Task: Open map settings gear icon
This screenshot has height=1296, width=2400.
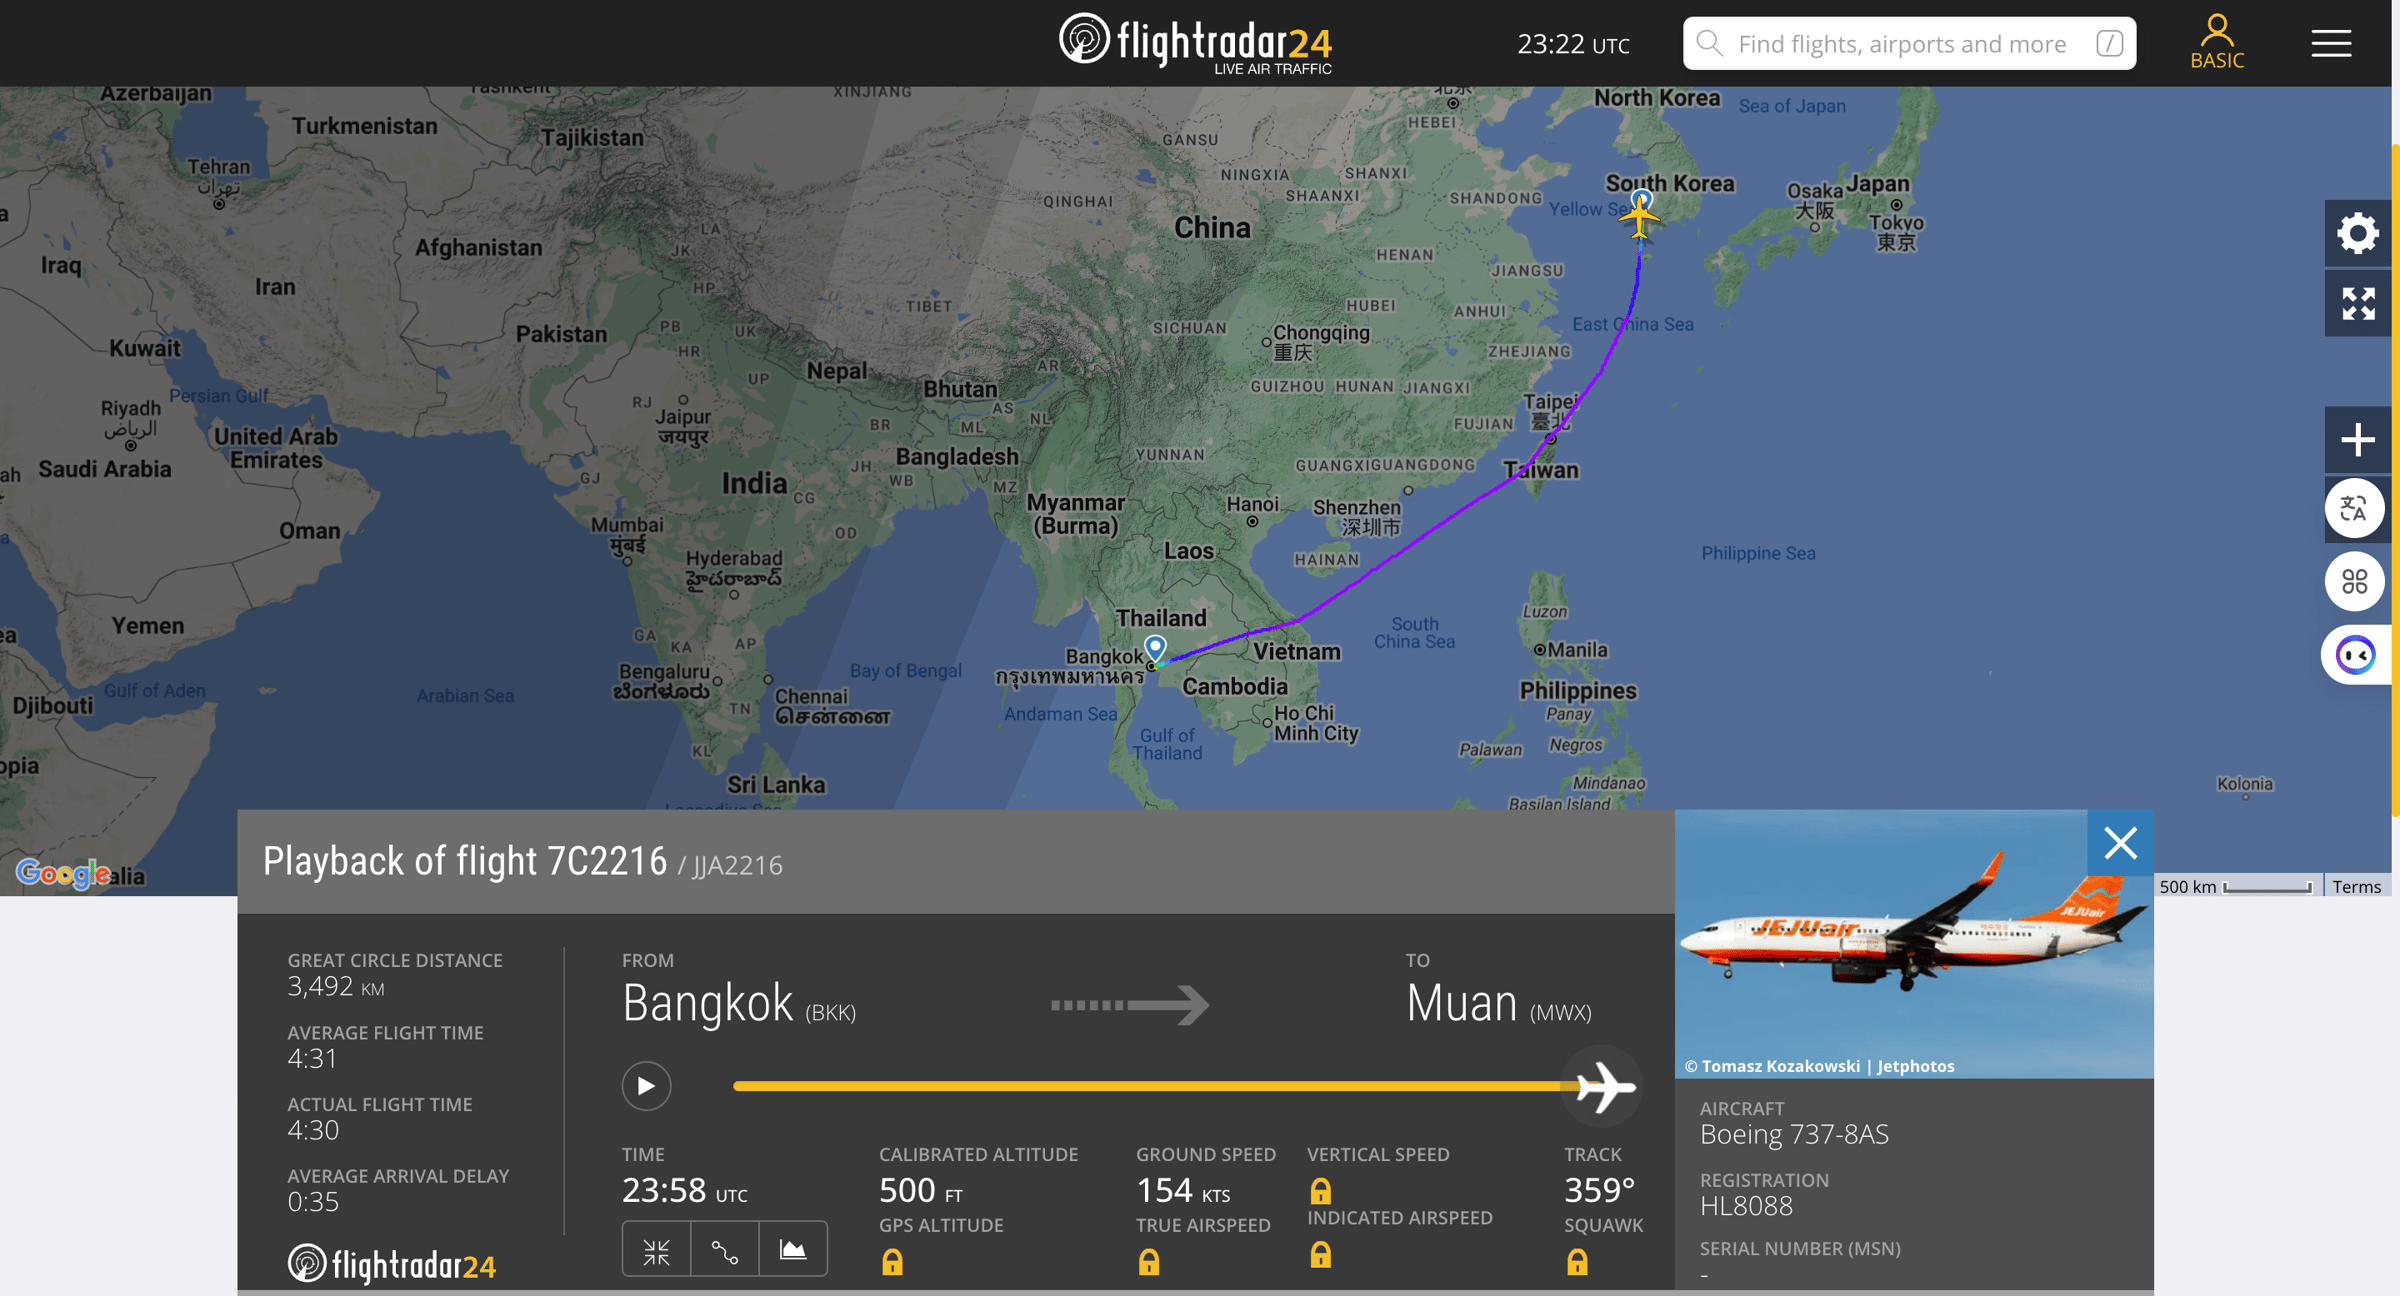Action: [x=2357, y=233]
